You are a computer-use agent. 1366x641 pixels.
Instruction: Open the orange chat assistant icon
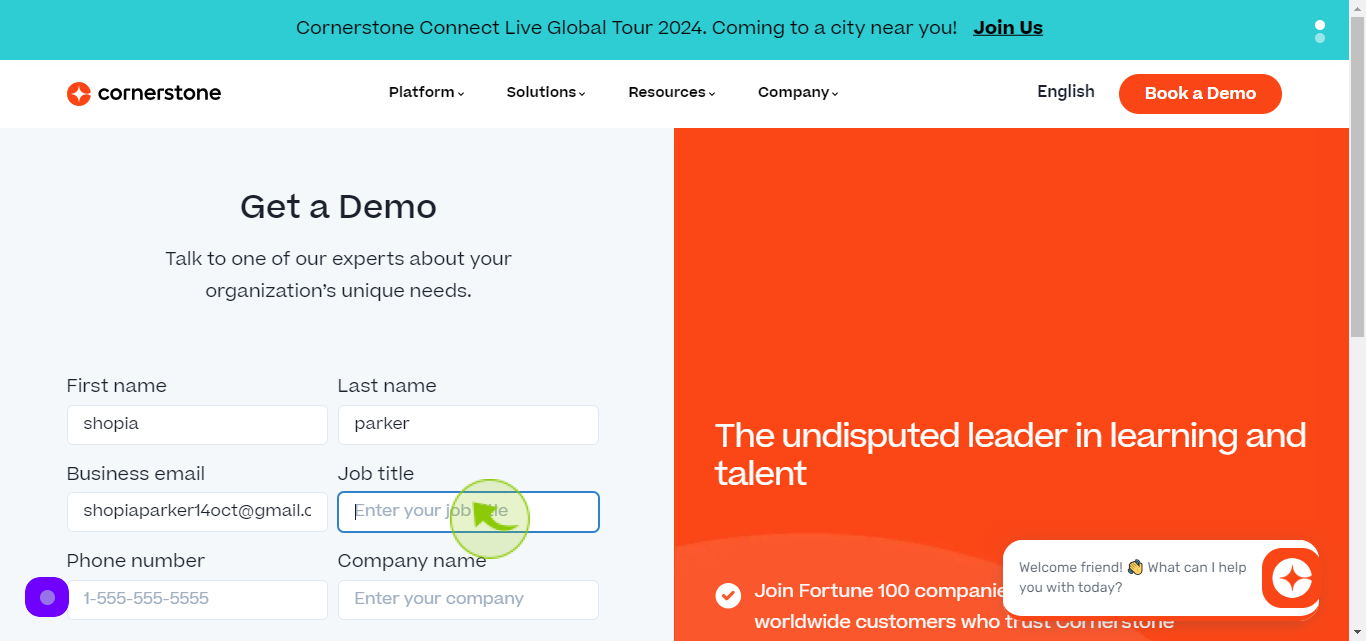pos(1291,578)
